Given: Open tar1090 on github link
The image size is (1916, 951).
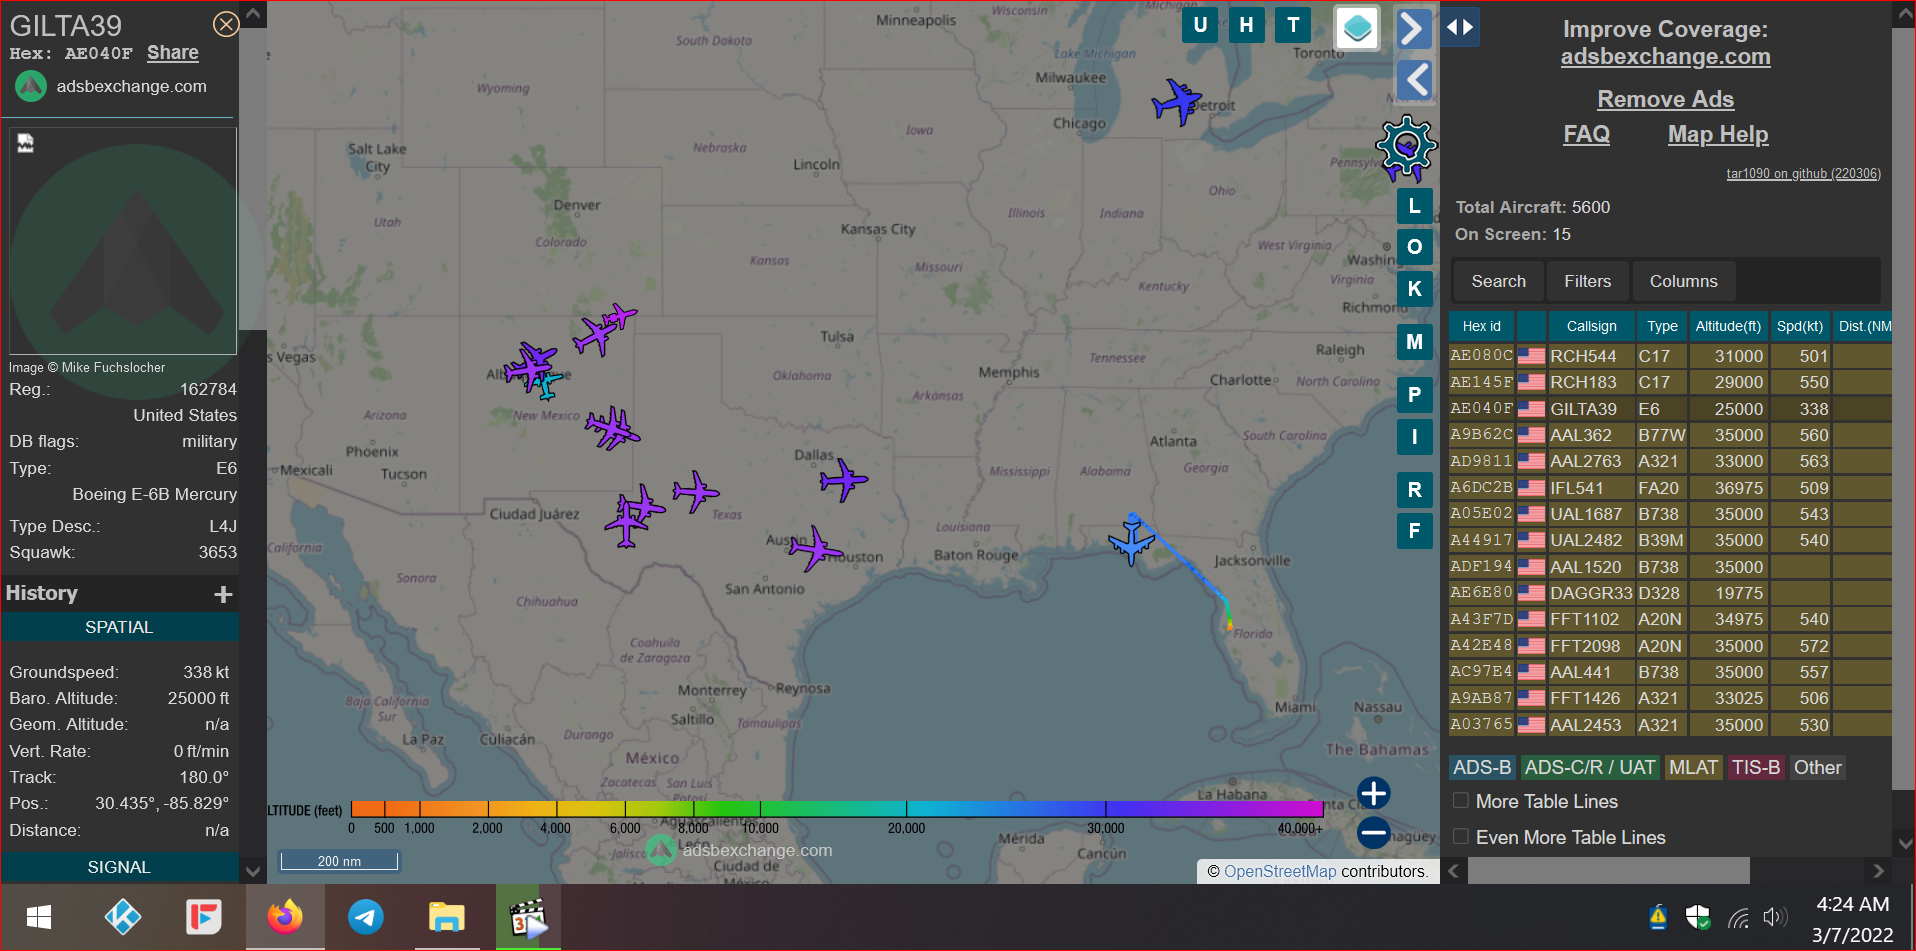Looking at the screenshot, I should coord(1803,173).
